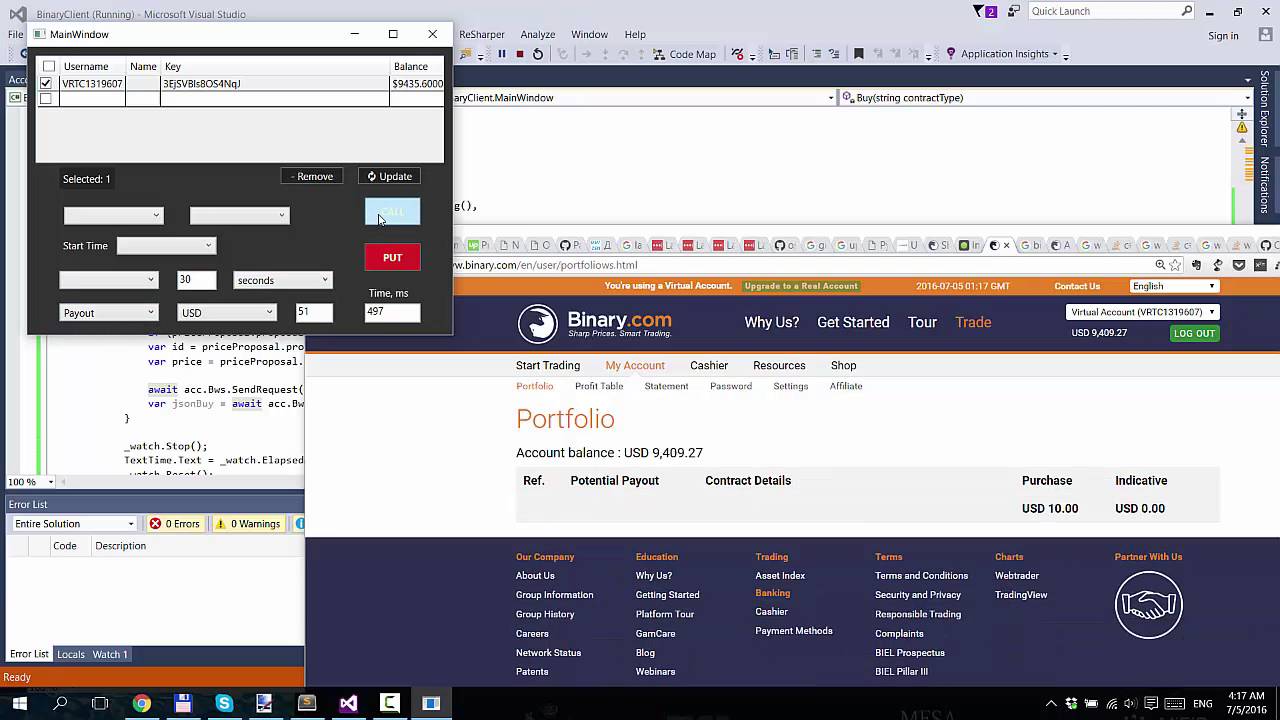Open the Cashier menu on Binary.com
The width and height of the screenshot is (1280, 720).
tap(709, 365)
